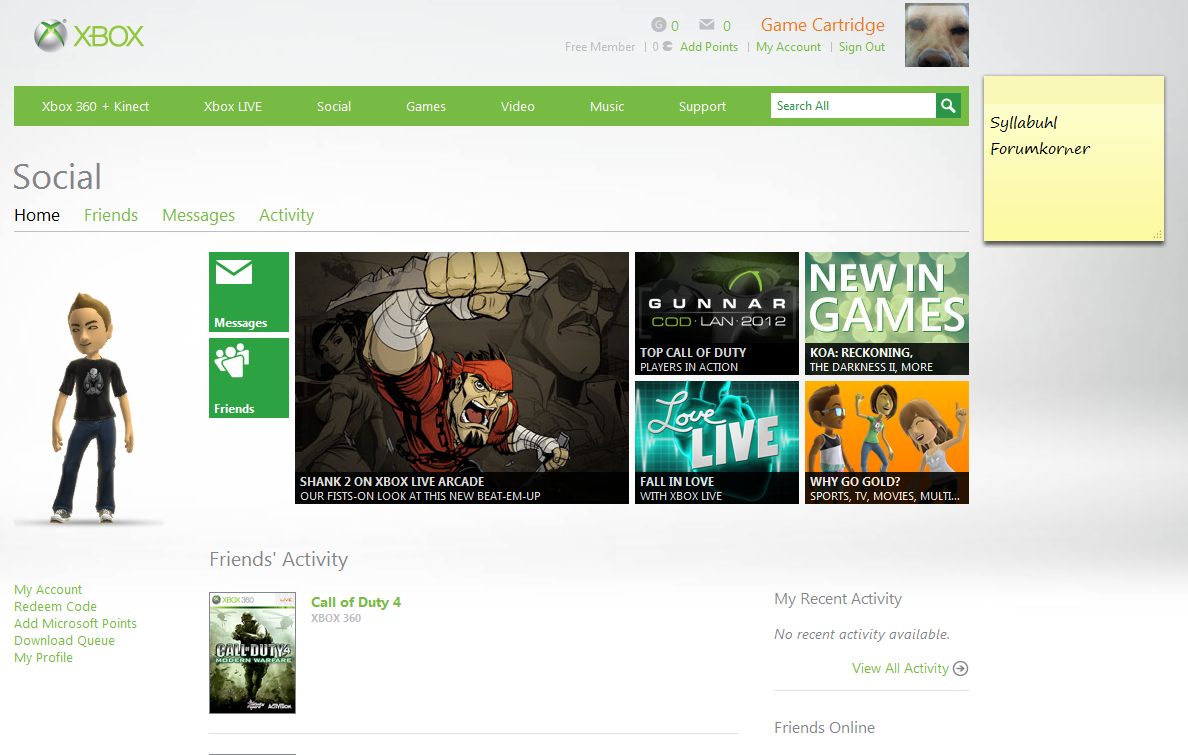Screen dimensions: 1188x755
Task: Click the Call of Duty 4 title link
Action: click(x=355, y=602)
